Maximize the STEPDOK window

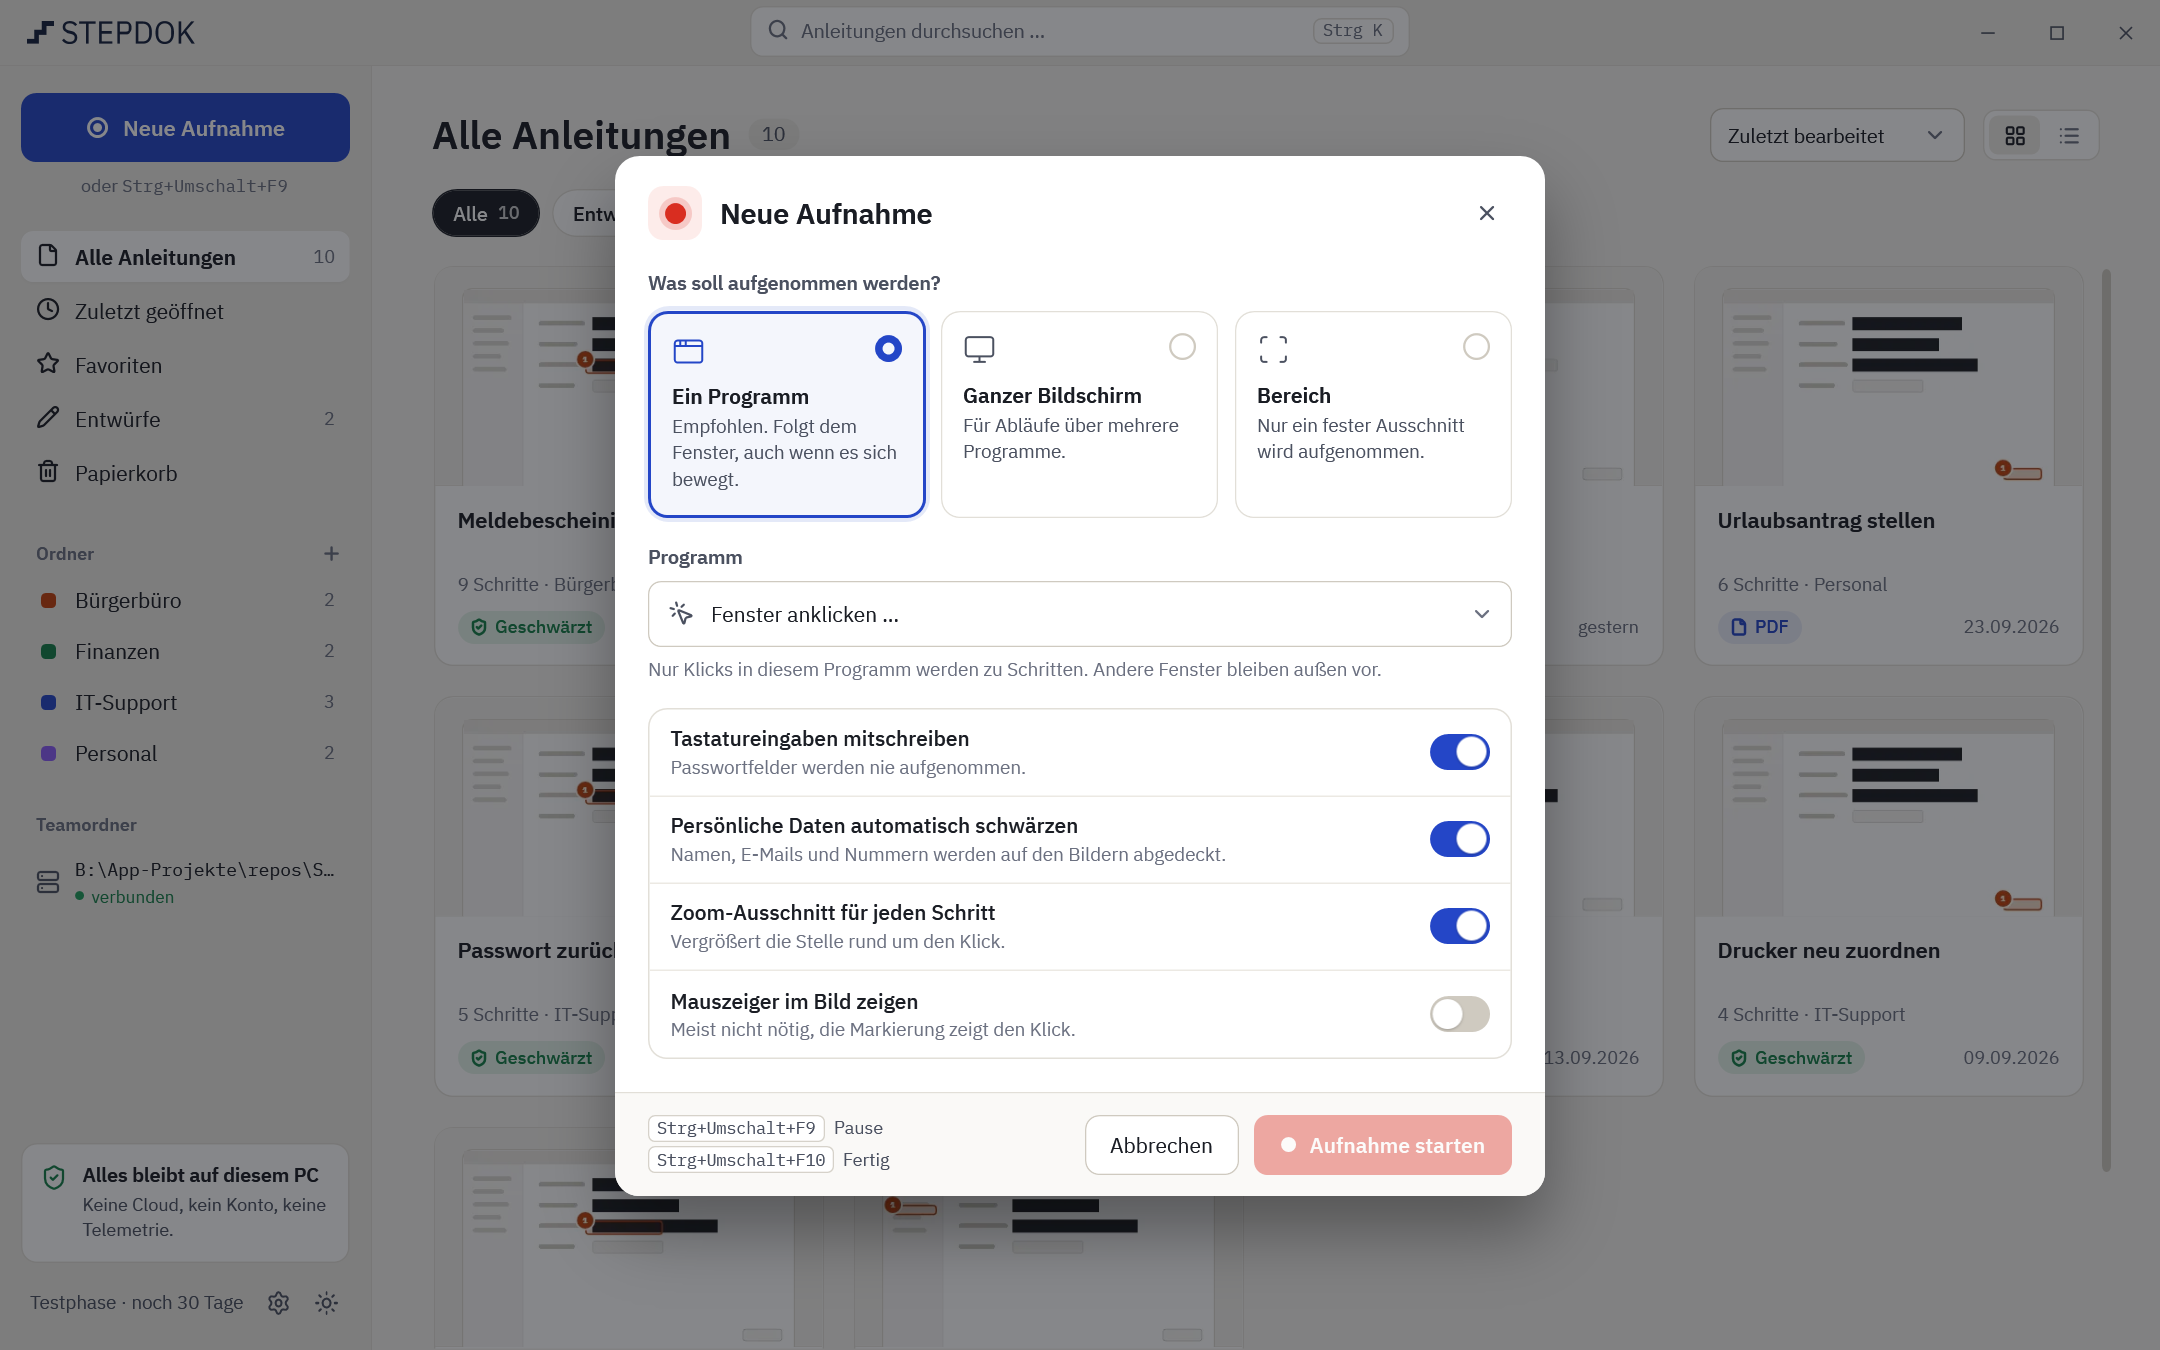point(2056,33)
